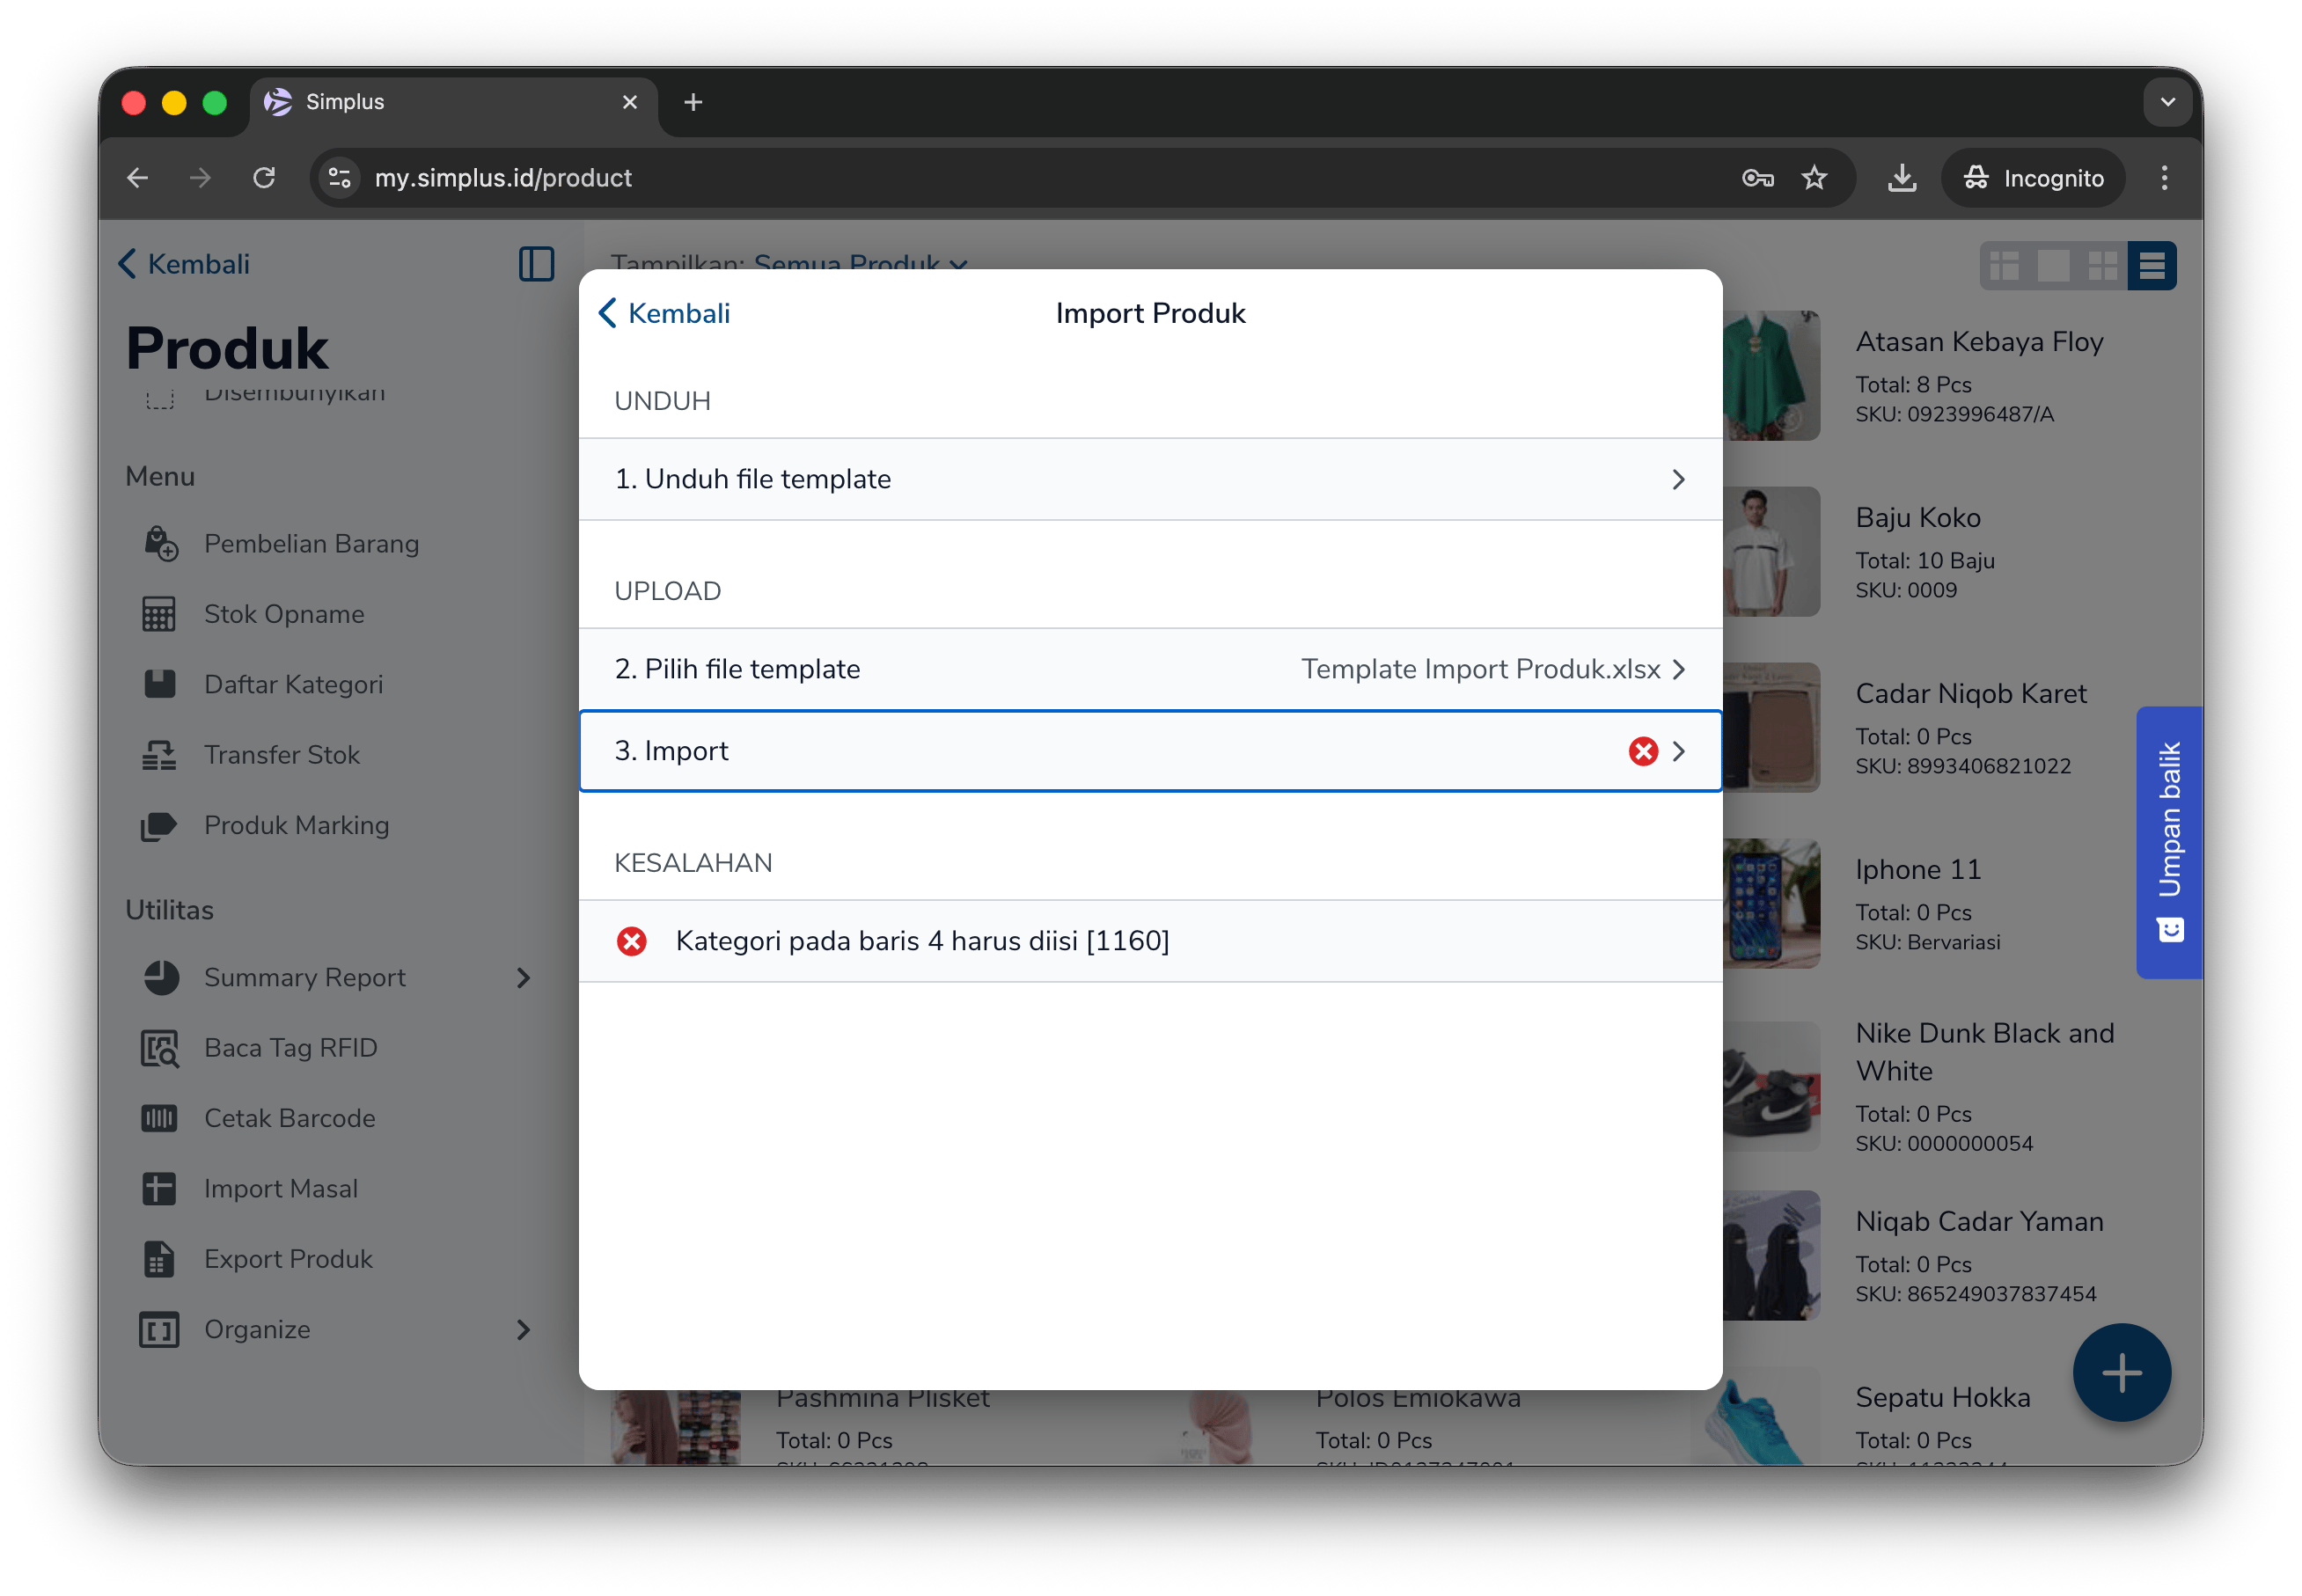Select Export Produk from Utilitas

(x=288, y=1259)
